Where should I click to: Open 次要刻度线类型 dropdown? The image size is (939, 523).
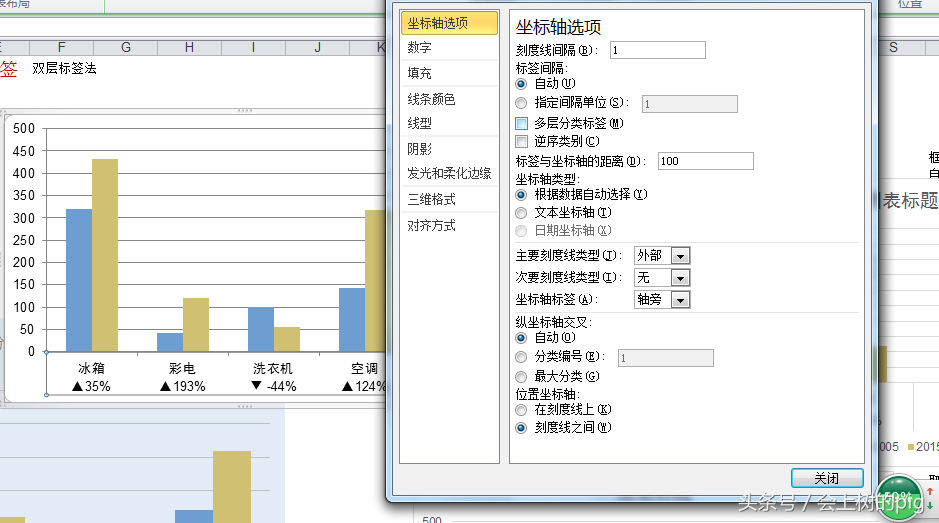[680, 279]
